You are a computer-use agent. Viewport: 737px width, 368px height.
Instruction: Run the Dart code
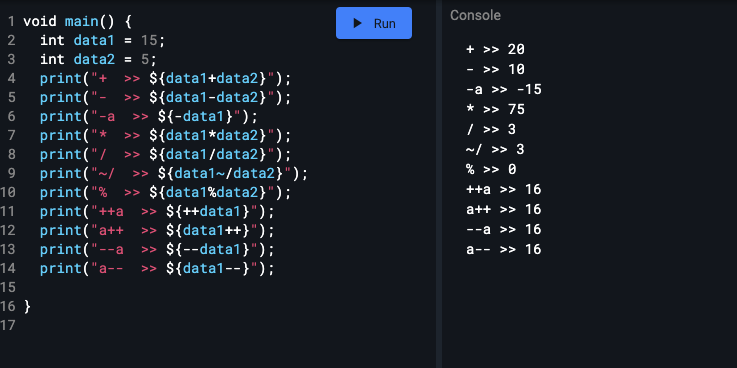[374, 23]
